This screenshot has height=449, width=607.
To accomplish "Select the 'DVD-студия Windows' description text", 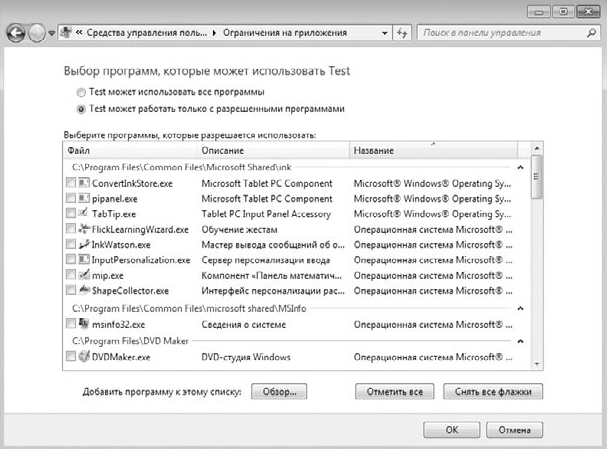I will pyautogui.click(x=246, y=357).
